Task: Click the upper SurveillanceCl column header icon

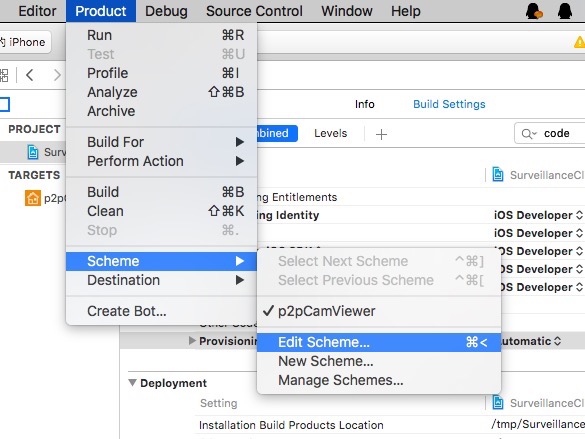Action: [498, 174]
